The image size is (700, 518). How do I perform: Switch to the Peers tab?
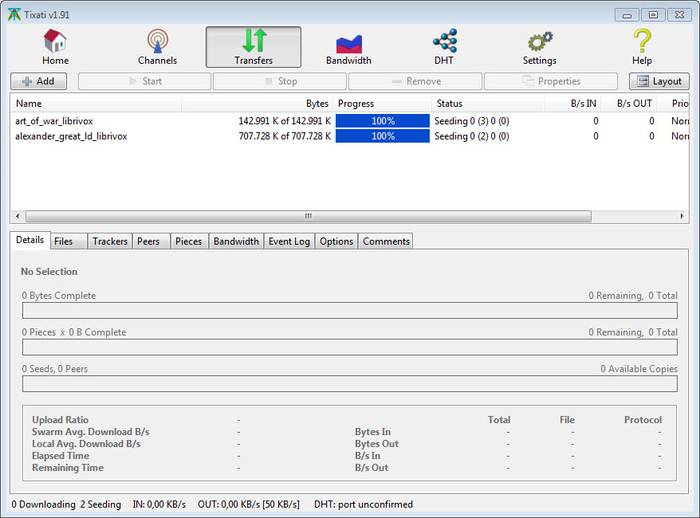151,241
